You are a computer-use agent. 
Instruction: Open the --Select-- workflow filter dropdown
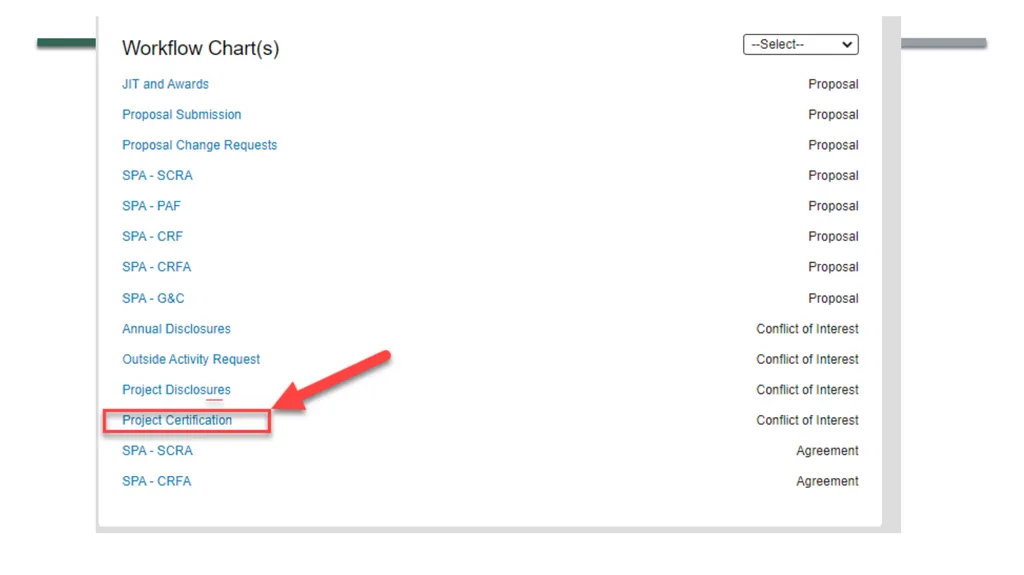point(801,44)
